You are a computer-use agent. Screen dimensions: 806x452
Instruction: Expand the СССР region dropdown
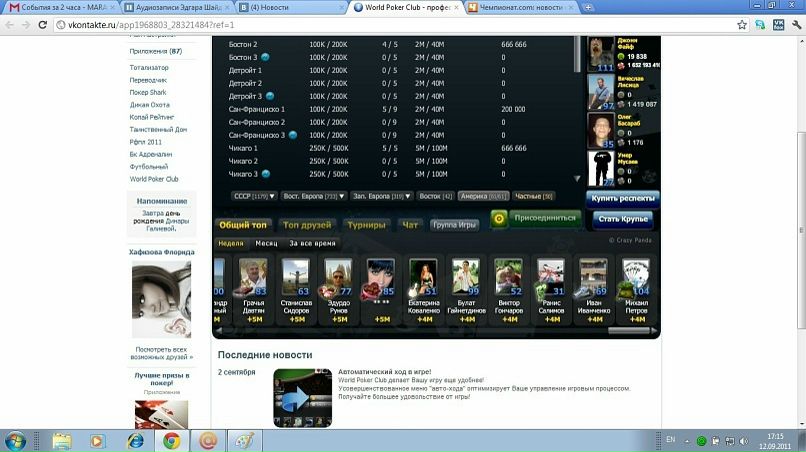[251, 197]
